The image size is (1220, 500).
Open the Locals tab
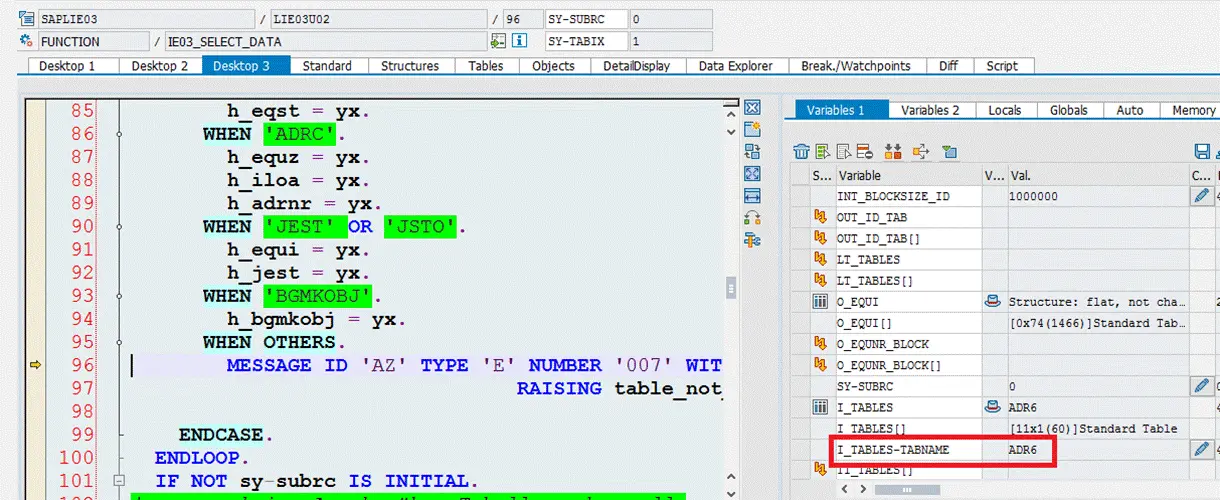(1006, 110)
